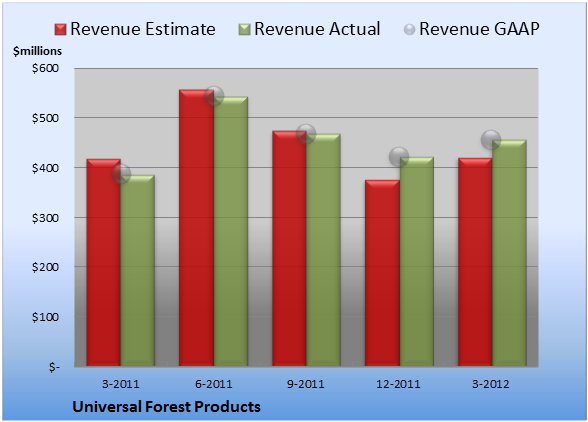
Task: Click the red Revenue Estimate legend swatch
Action: pos(60,29)
